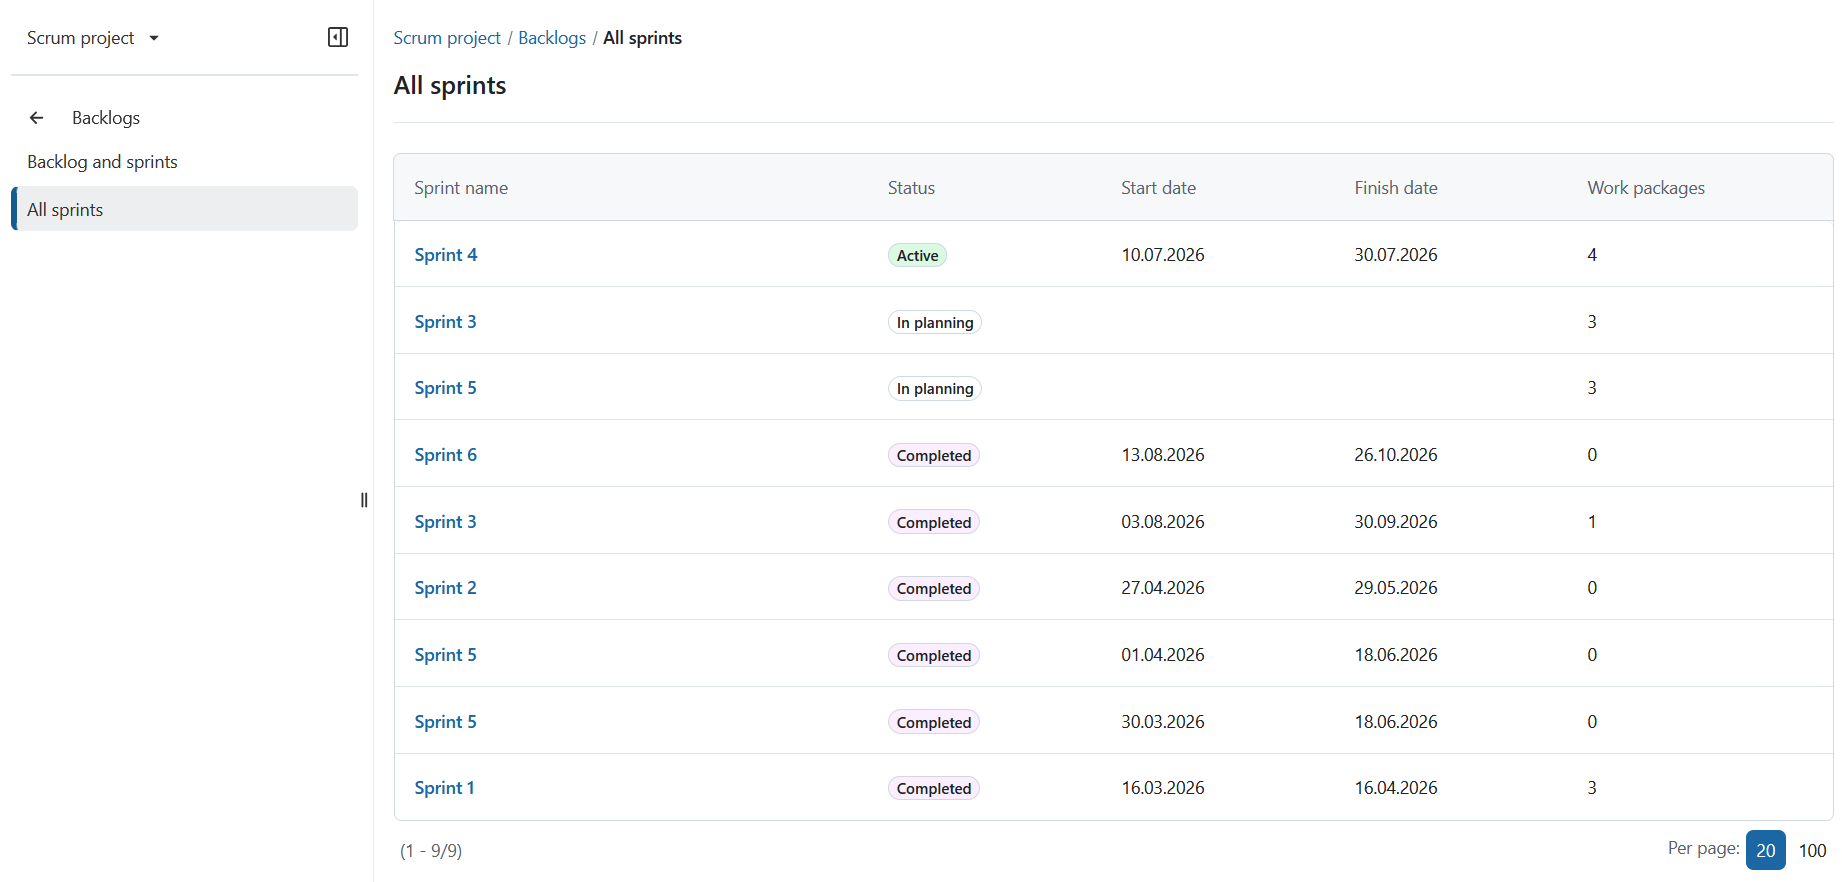
Task: Set per page to 100
Action: 1812,850
